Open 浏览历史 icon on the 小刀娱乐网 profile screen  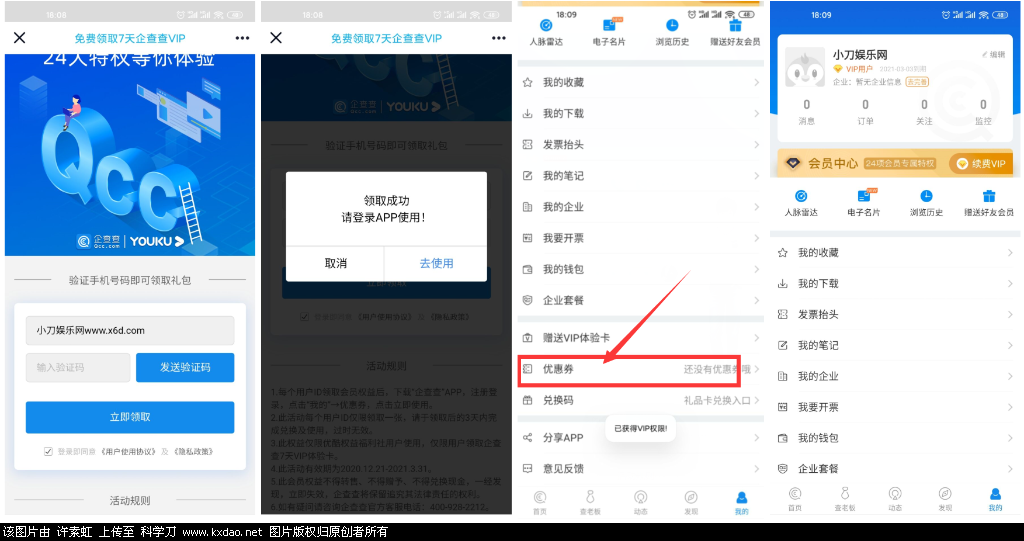point(927,196)
